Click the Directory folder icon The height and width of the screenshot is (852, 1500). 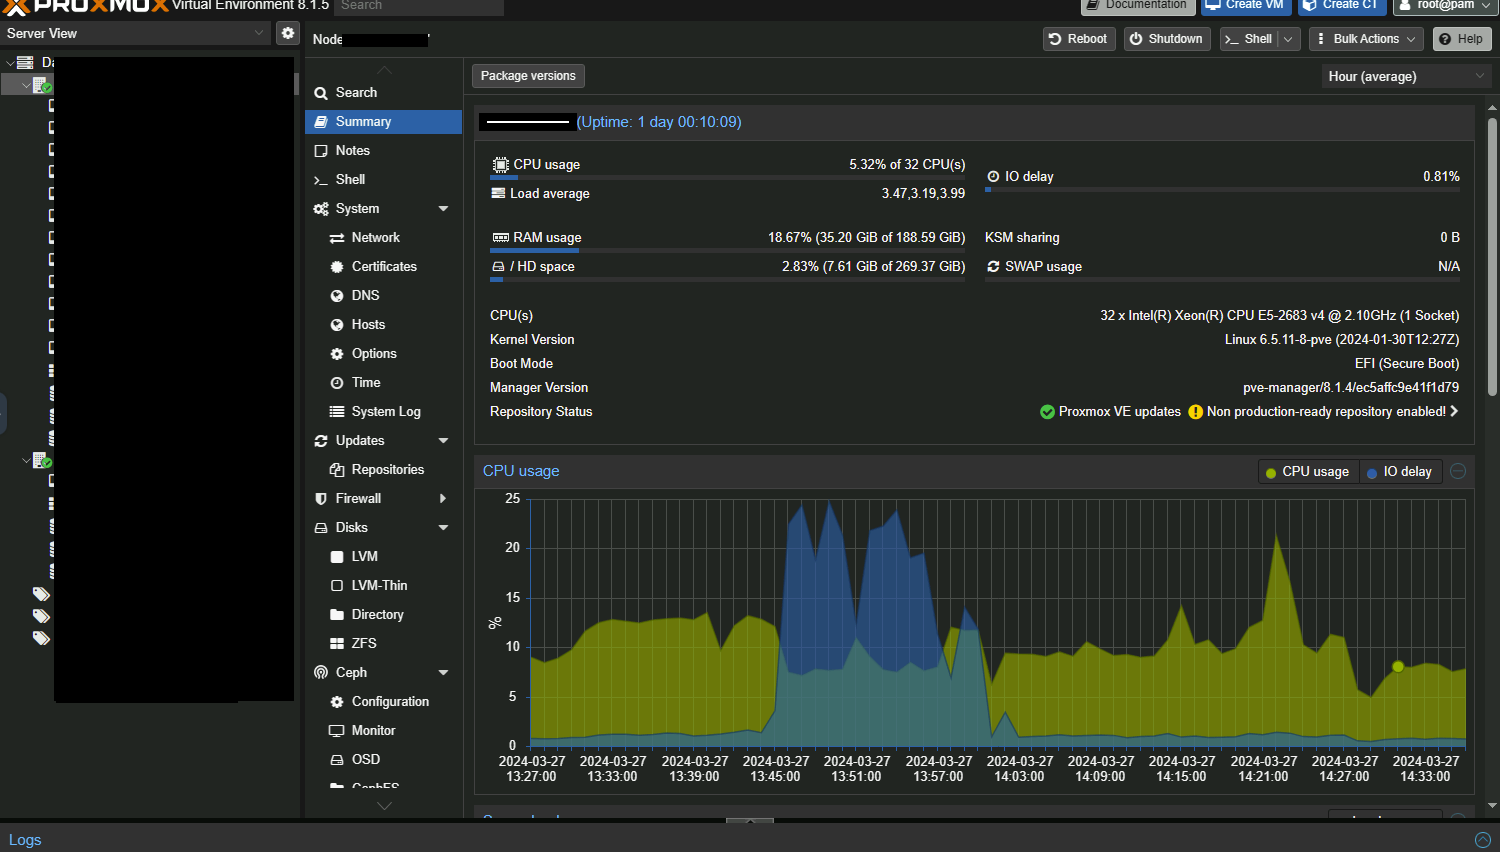pyautogui.click(x=337, y=615)
